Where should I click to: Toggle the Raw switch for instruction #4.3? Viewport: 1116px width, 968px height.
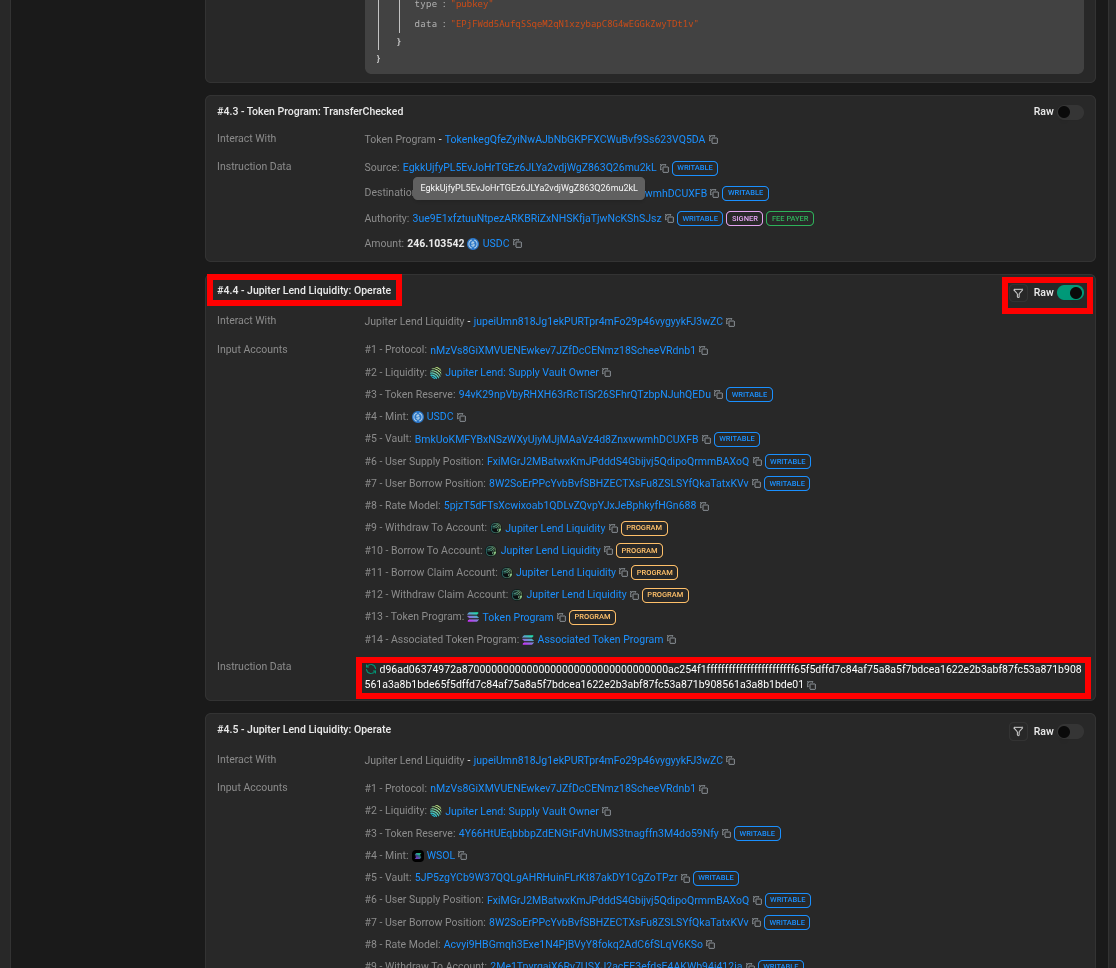click(1070, 112)
